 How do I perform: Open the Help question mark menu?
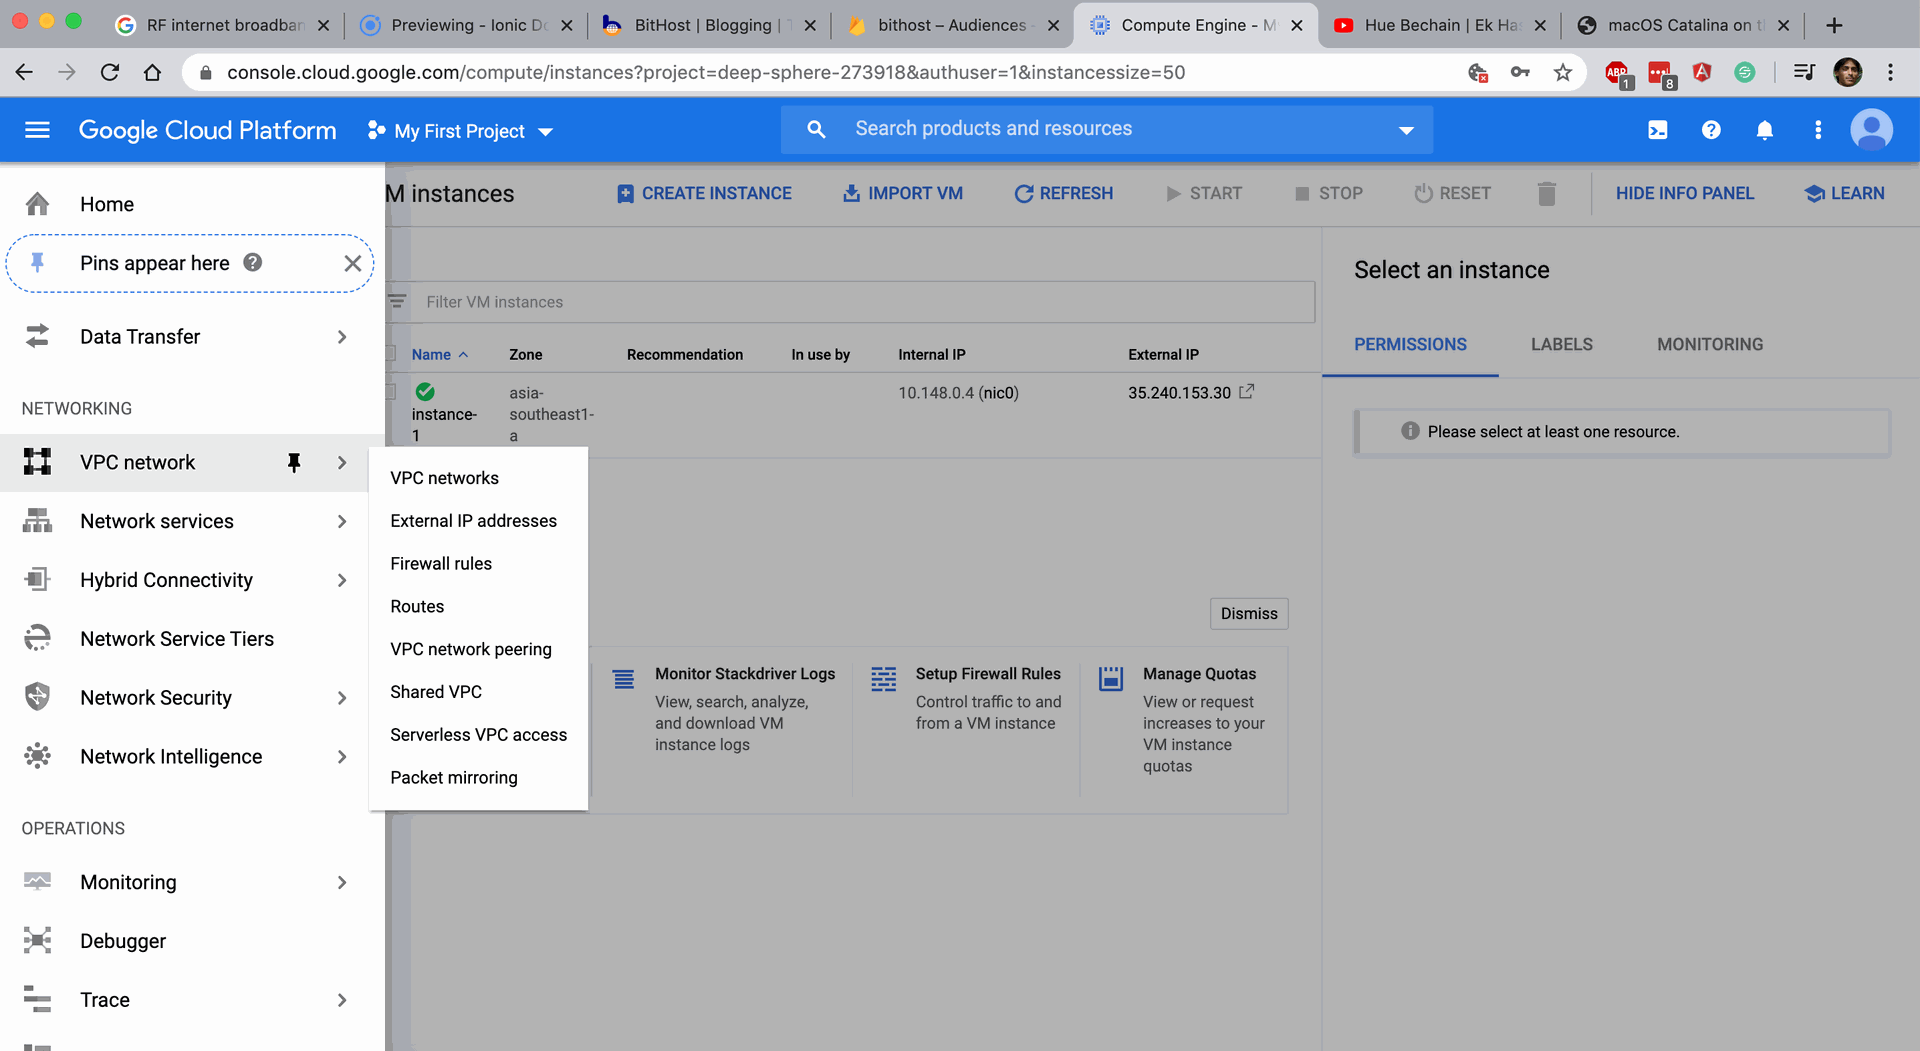(1711, 130)
